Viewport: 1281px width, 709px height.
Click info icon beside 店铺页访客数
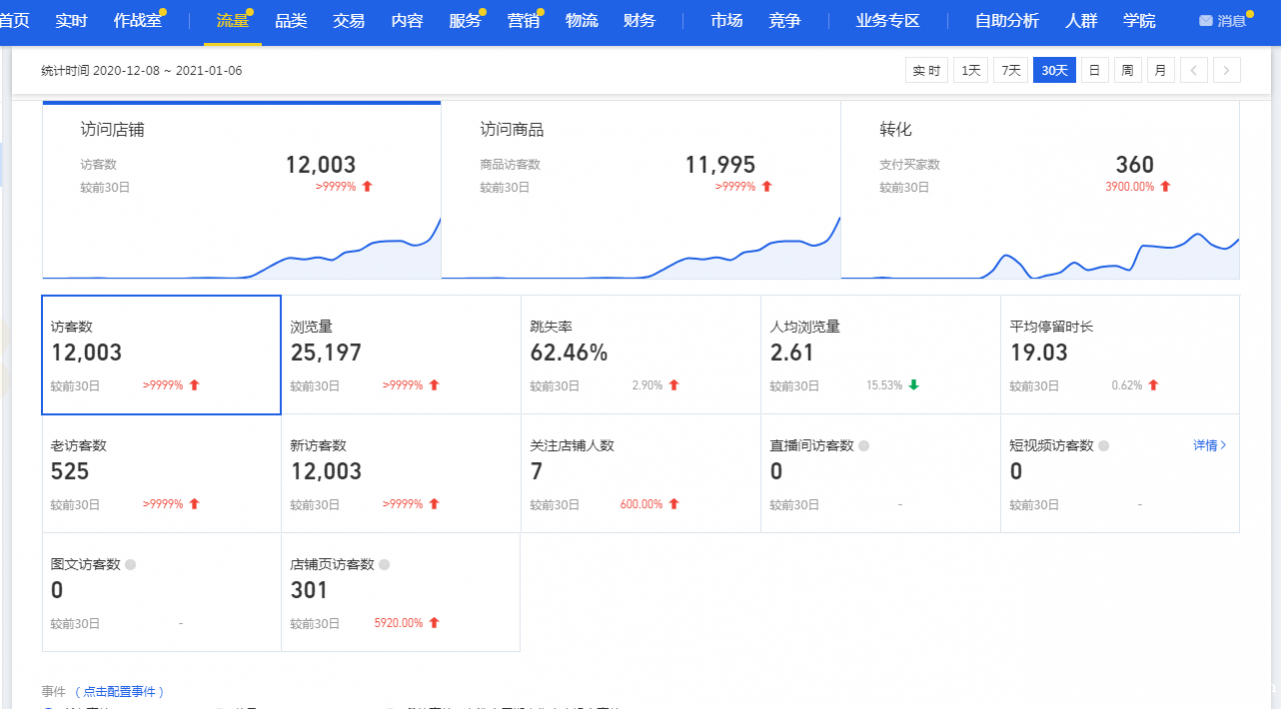[x=385, y=565]
